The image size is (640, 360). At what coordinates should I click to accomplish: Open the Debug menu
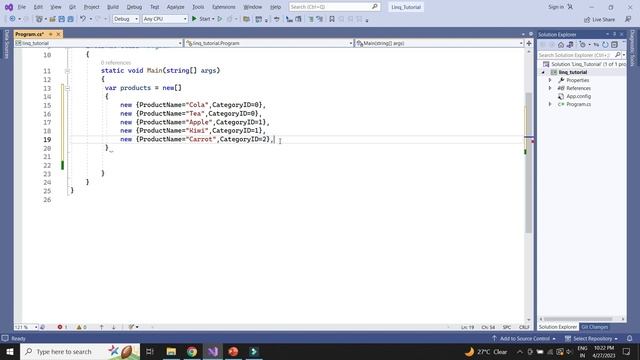[x=134, y=7]
